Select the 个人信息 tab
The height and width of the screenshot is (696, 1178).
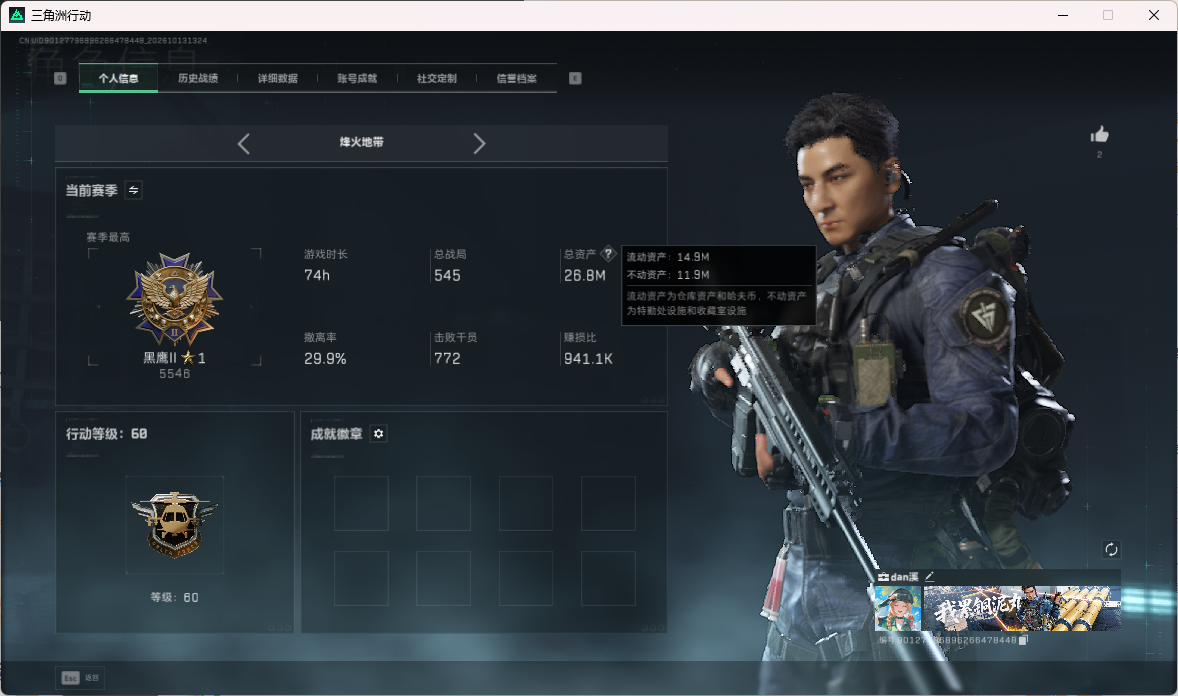(x=119, y=78)
